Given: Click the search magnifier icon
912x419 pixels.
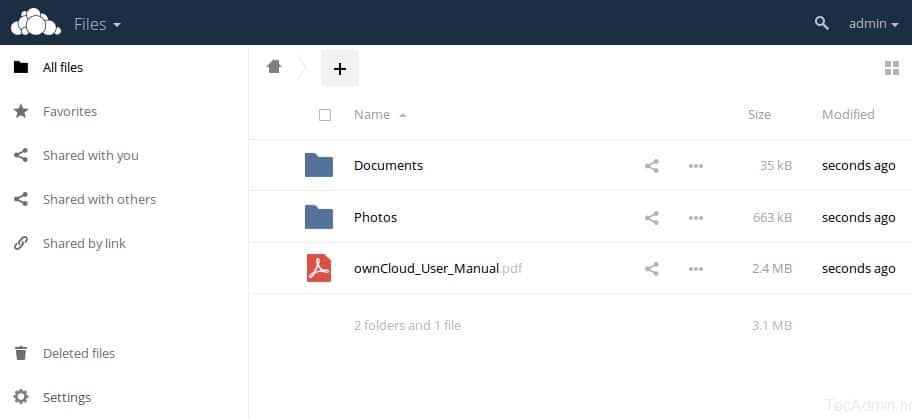Looking at the screenshot, I should pos(822,23).
